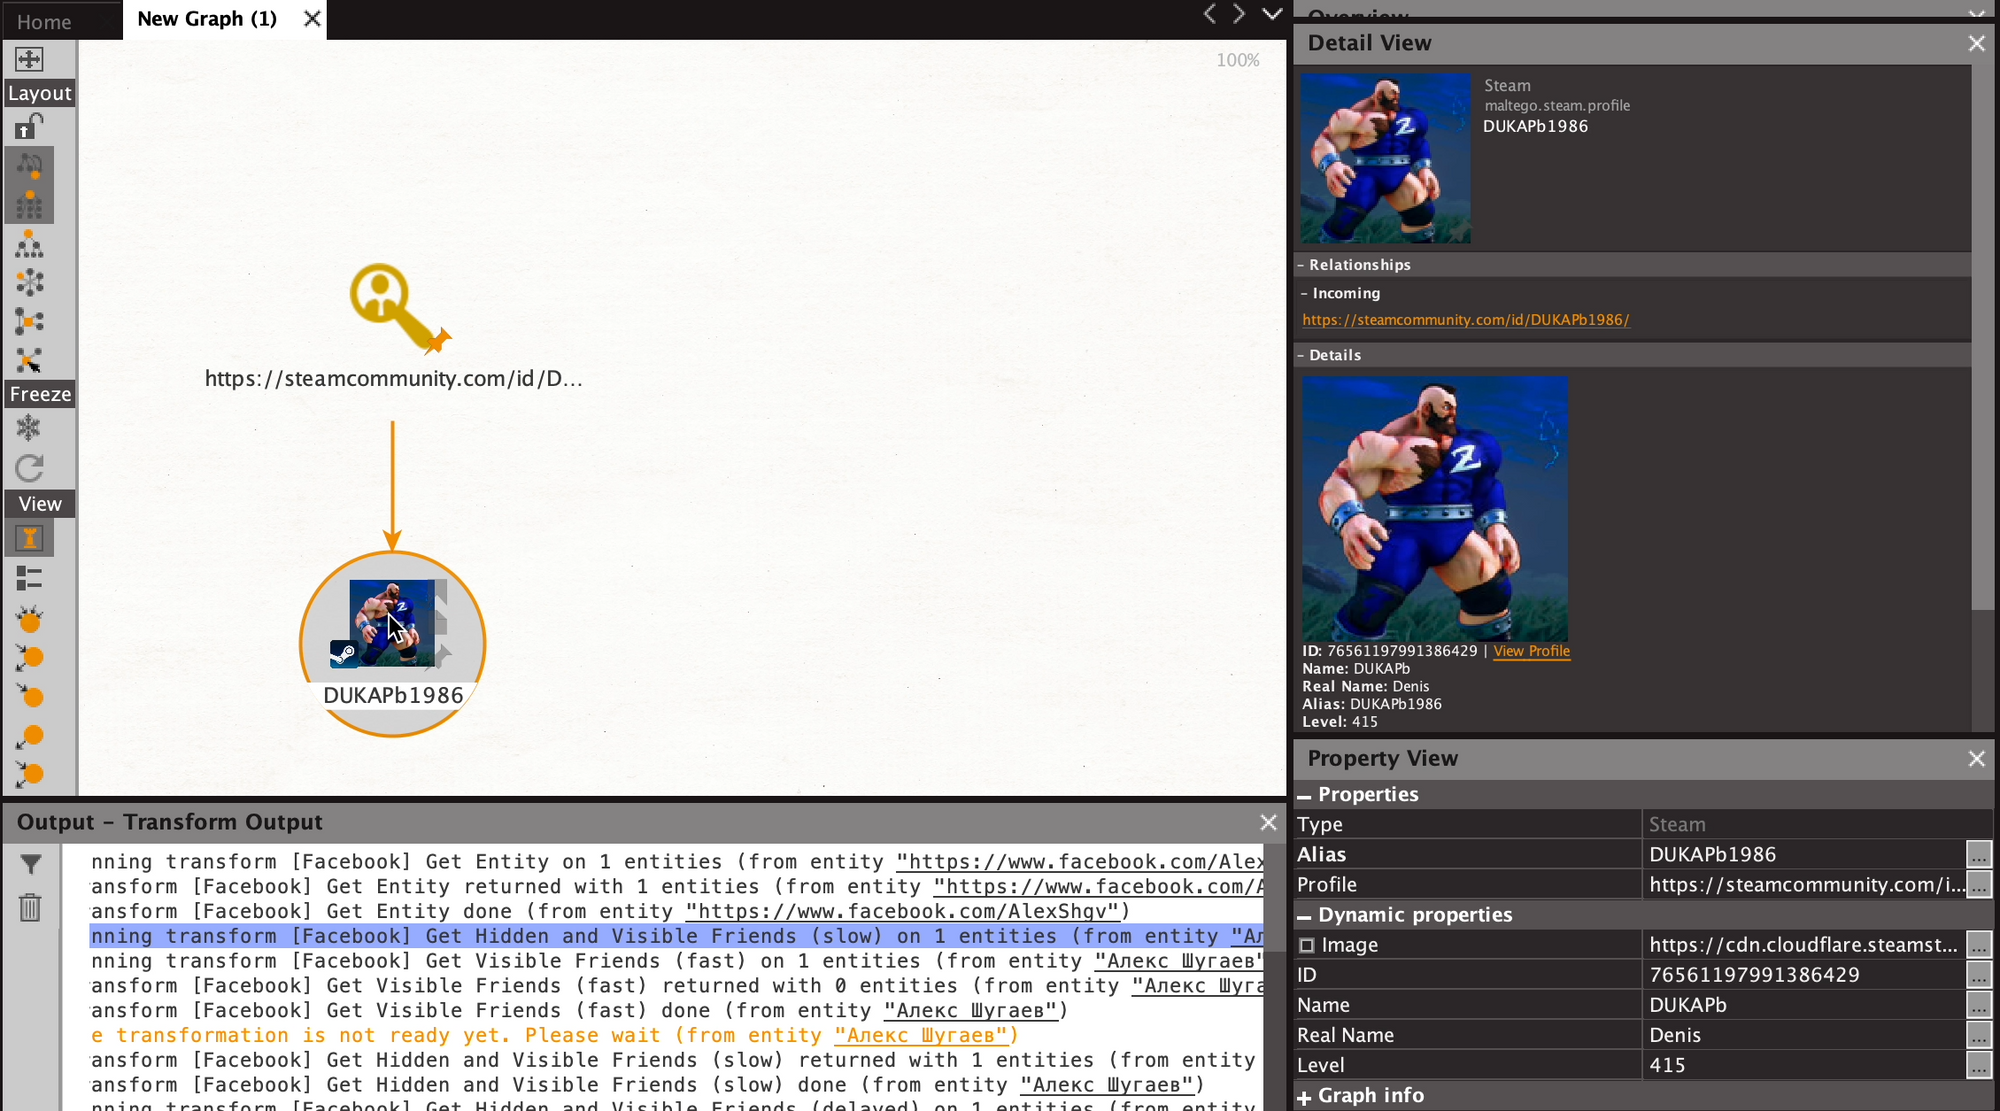Toggle the layout lock icon
The width and height of the screenshot is (2000, 1111).
point(29,127)
